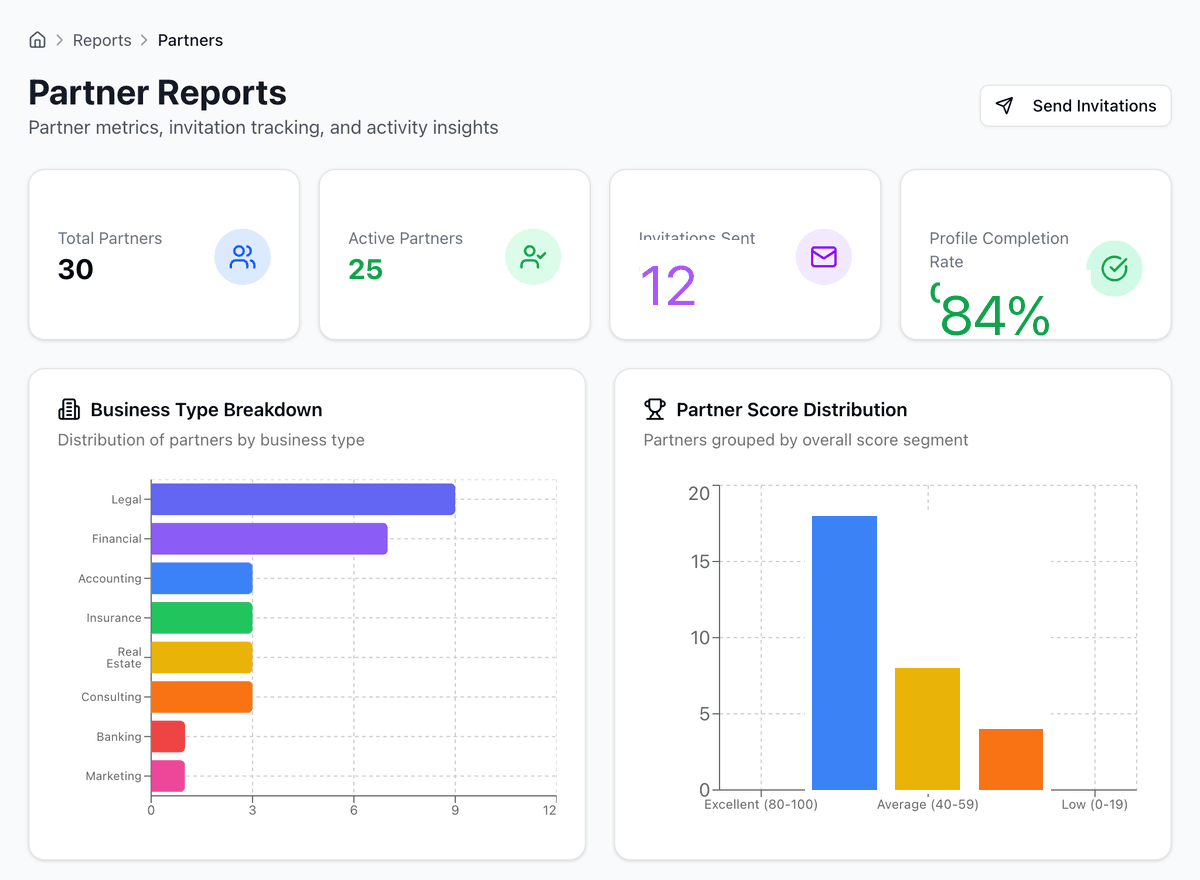1200x880 pixels.
Task: Click the Partner Score Distribution trophy icon
Action: (x=654, y=409)
